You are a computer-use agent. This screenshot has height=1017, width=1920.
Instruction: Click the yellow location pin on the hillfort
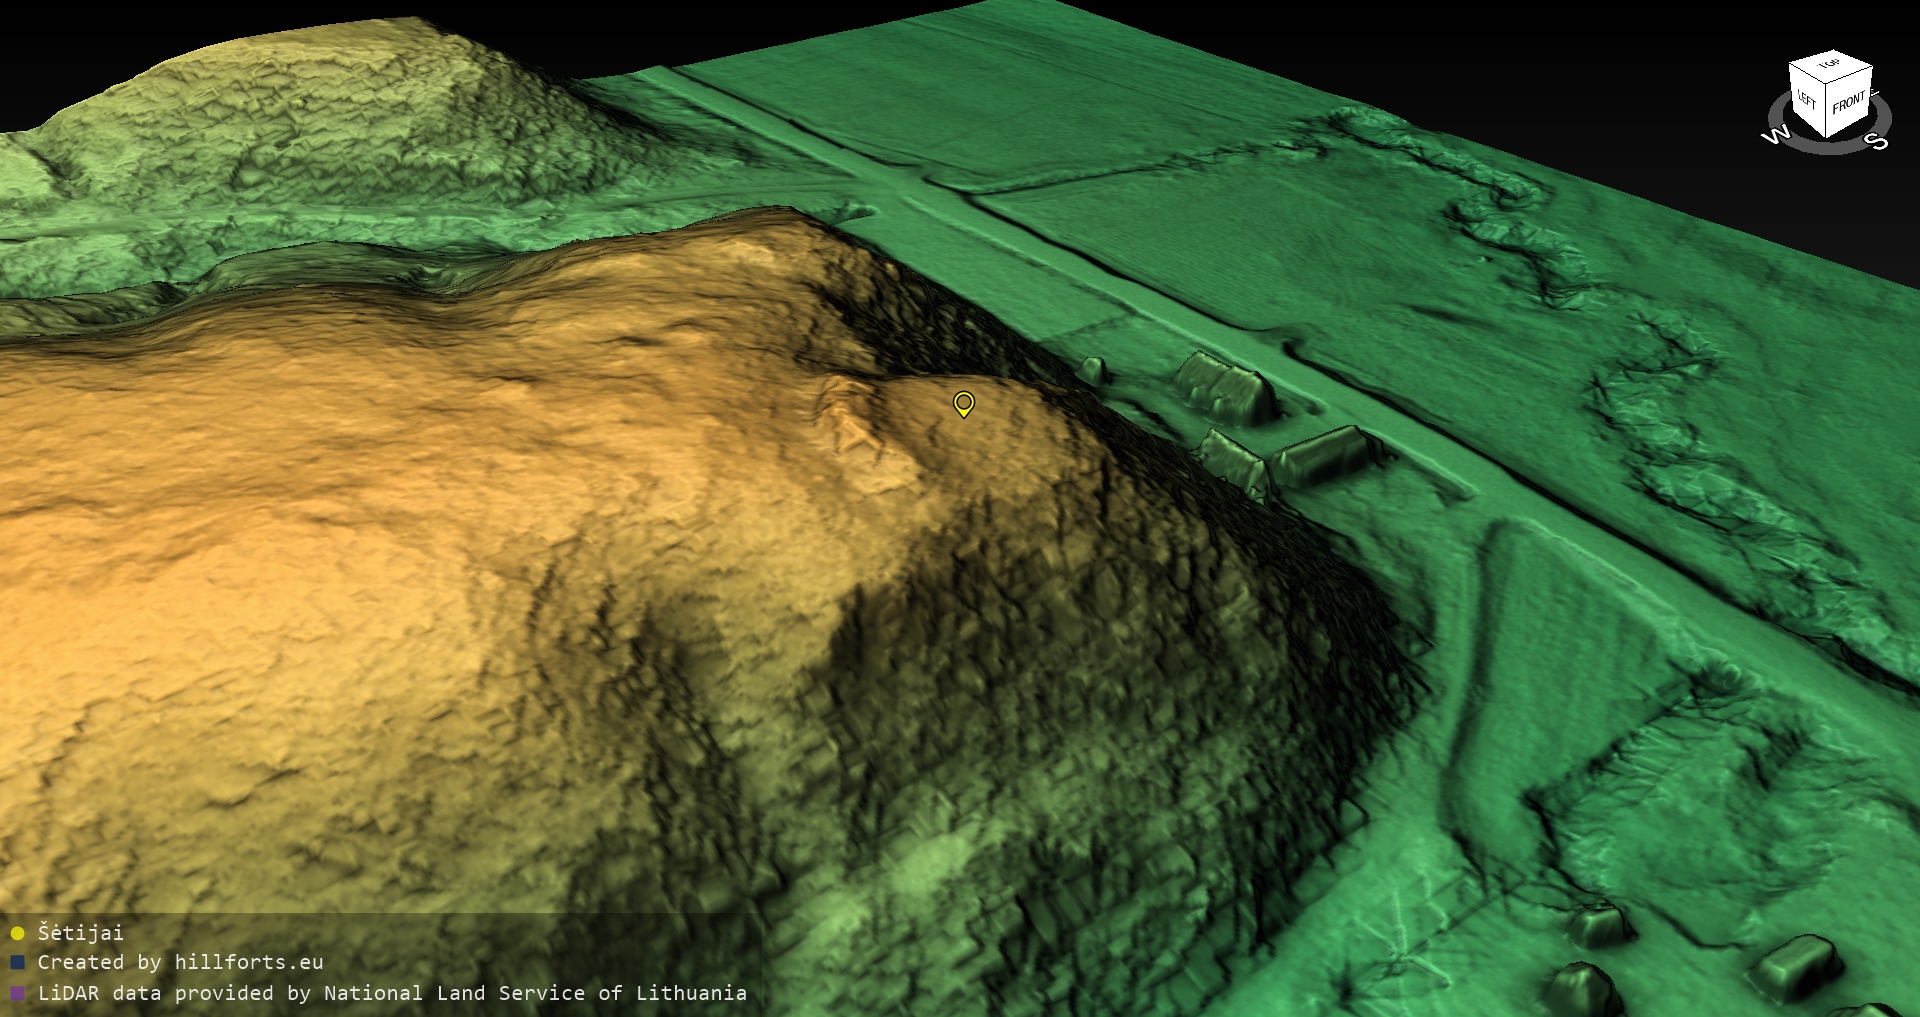click(x=963, y=403)
